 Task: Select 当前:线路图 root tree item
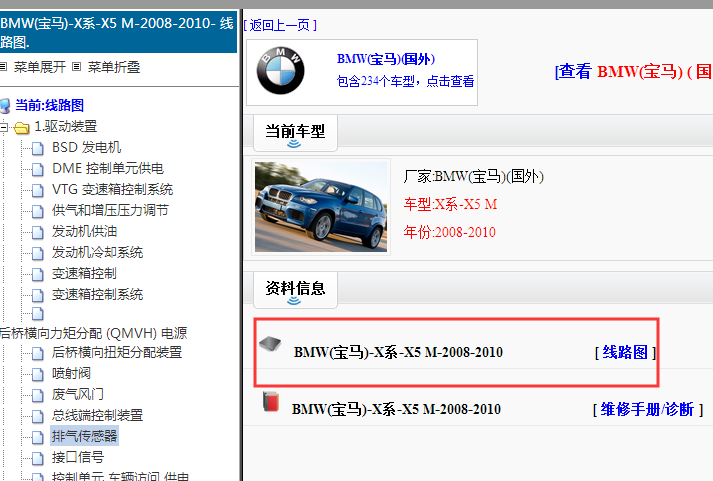[50, 105]
